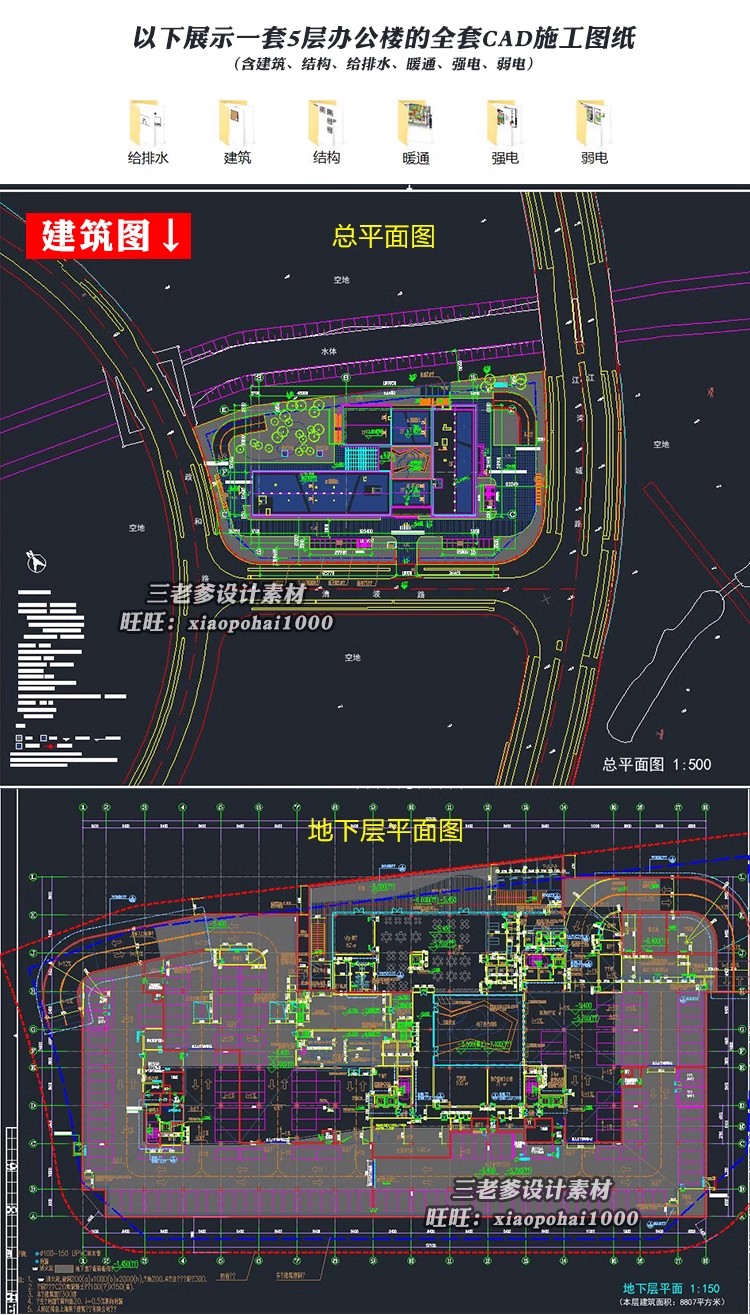
Task: Select the 建筑 folder label
Action: pos(237,158)
